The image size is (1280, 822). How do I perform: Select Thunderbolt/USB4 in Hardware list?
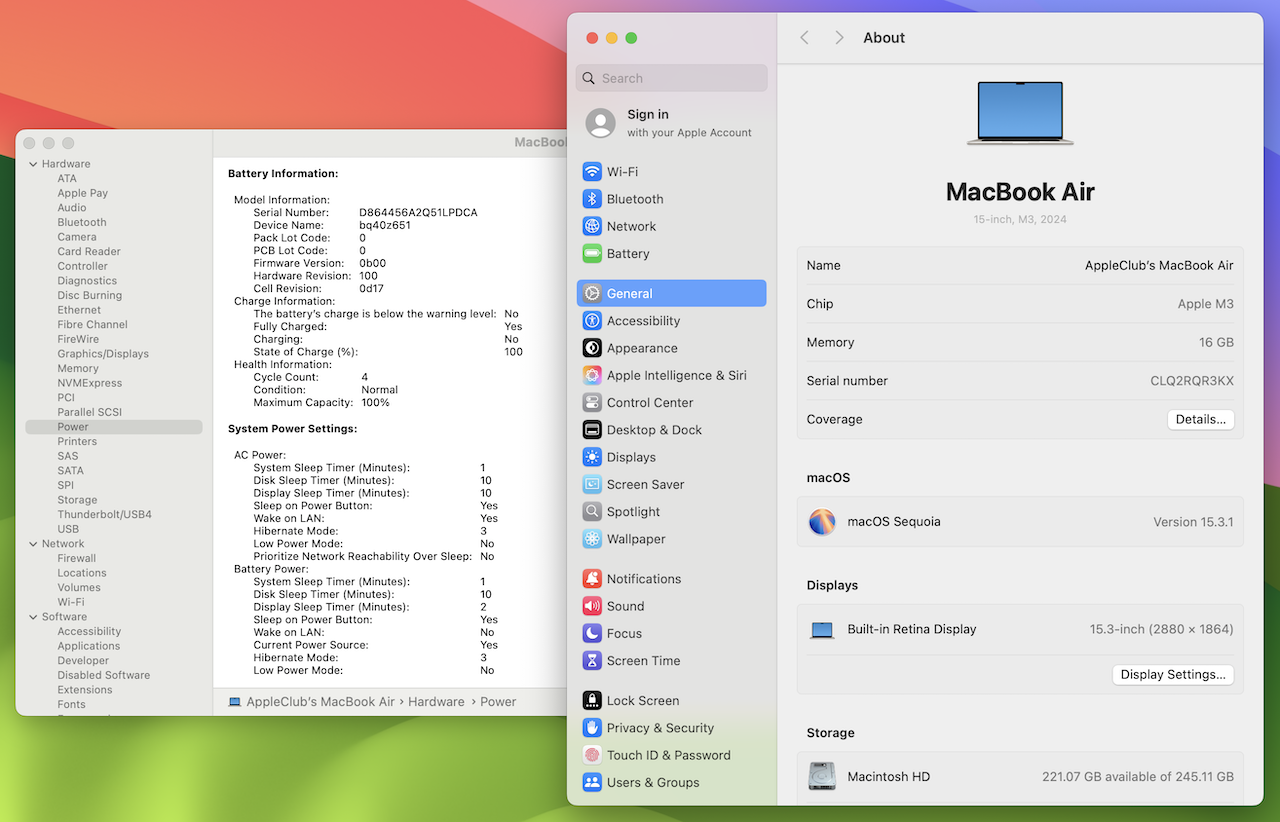[105, 514]
